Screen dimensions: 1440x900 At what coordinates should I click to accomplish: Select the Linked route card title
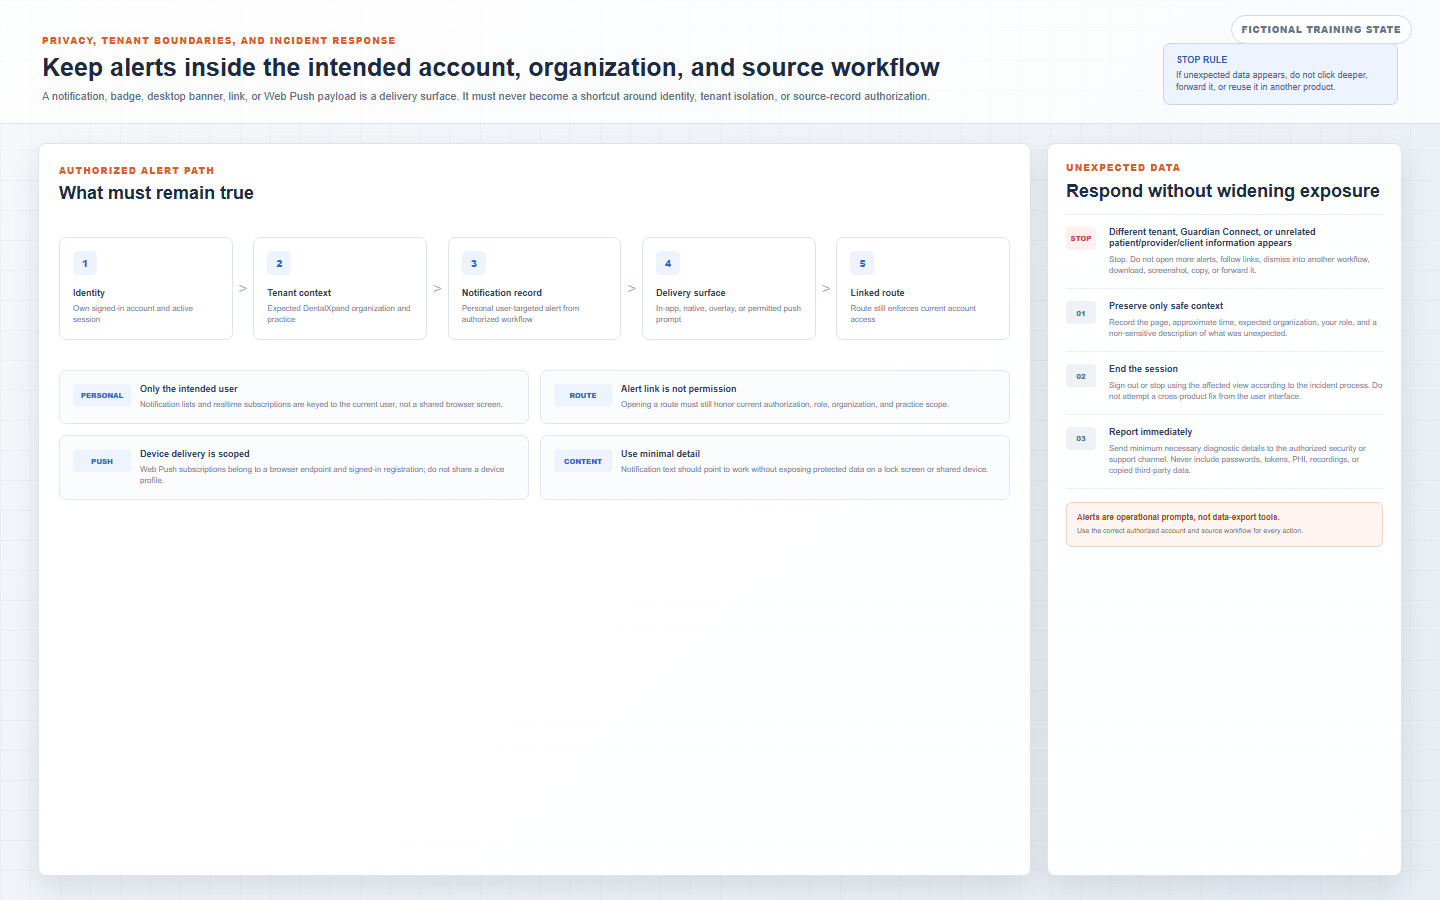click(877, 293)
